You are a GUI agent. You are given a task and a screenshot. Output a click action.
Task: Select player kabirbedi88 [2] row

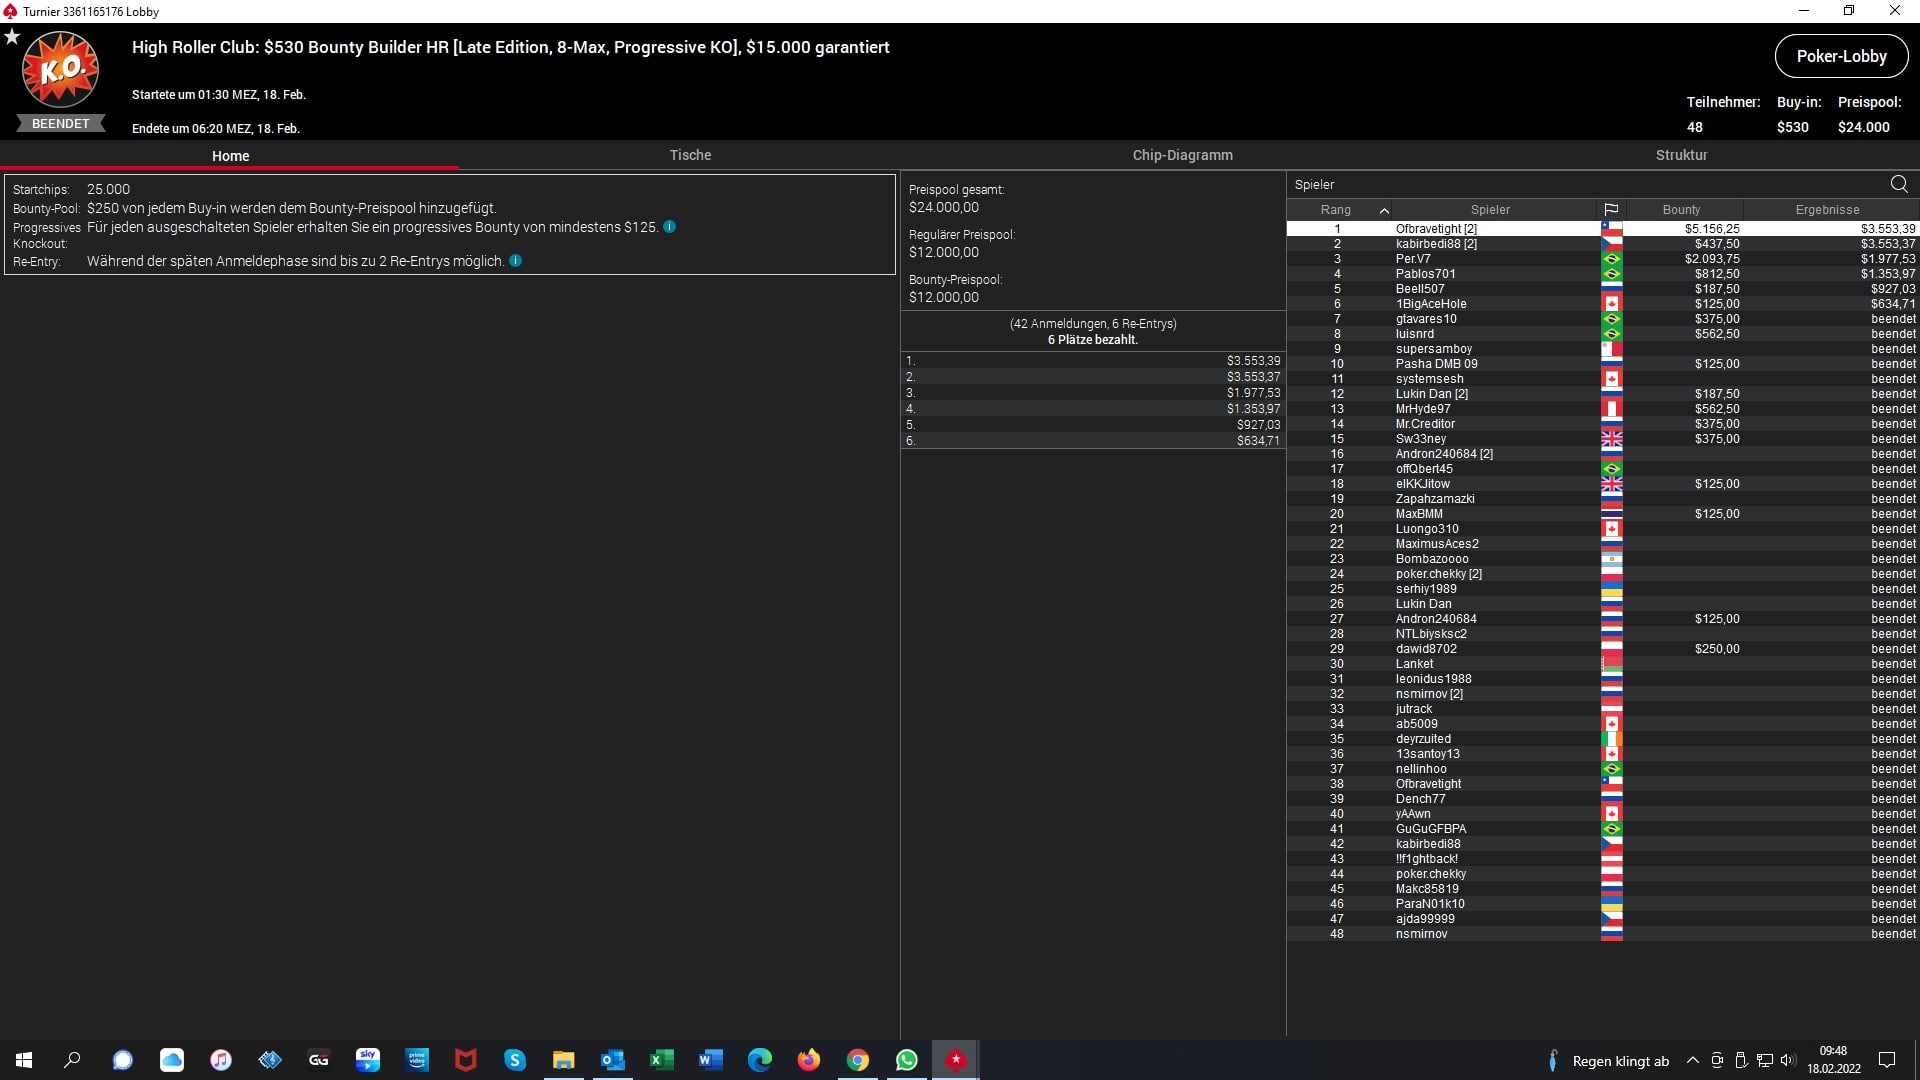pos(1436,244)
